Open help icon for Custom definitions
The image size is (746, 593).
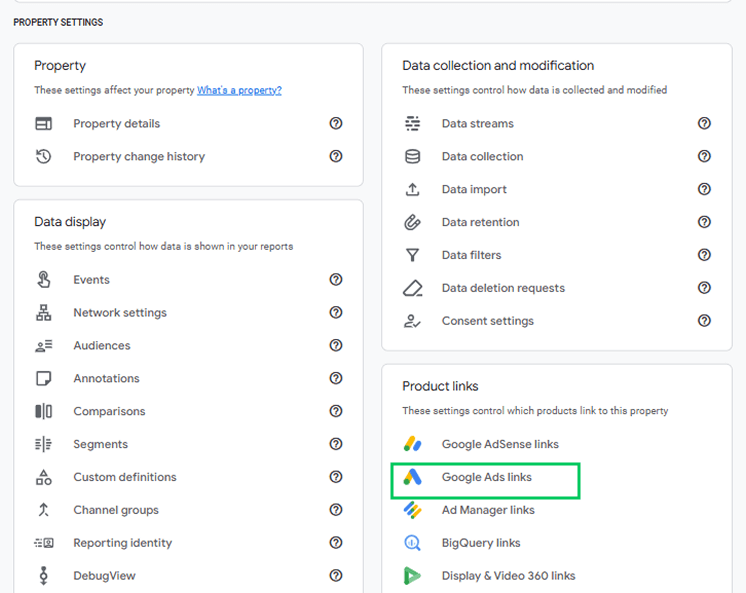[336, 477]
